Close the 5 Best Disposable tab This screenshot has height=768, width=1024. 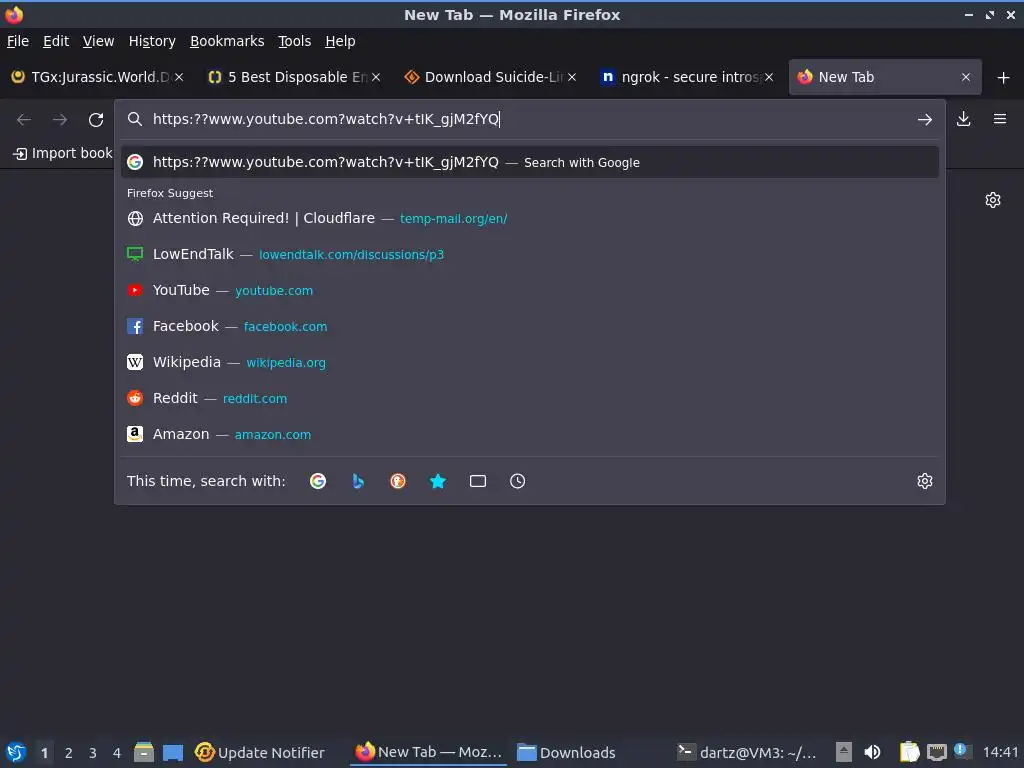coord(376,77)
